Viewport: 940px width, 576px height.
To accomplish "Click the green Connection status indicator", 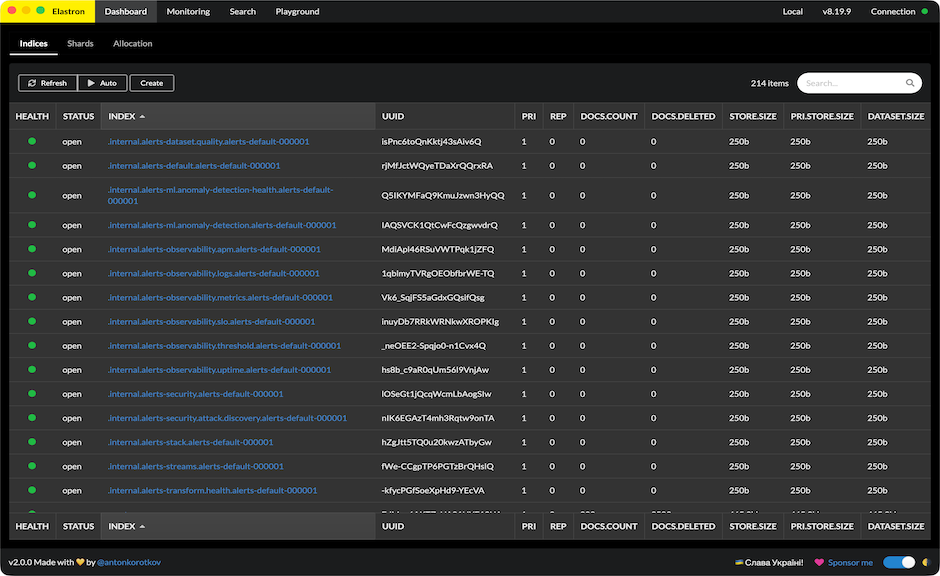I will tap(924, 11).
